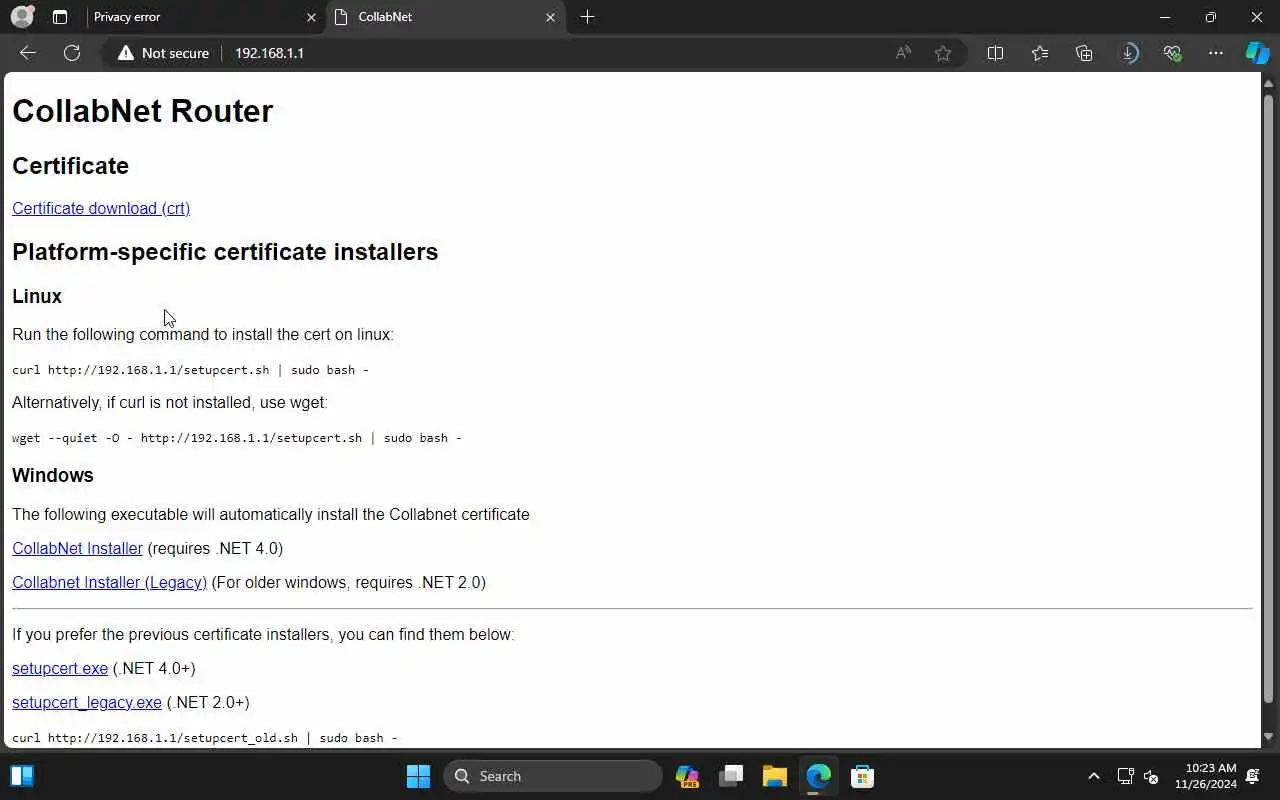Click the Platform-specific certificate installers heading
Image resolution: width=1280 pixels, height=800 pixels.
pos(225,251)
